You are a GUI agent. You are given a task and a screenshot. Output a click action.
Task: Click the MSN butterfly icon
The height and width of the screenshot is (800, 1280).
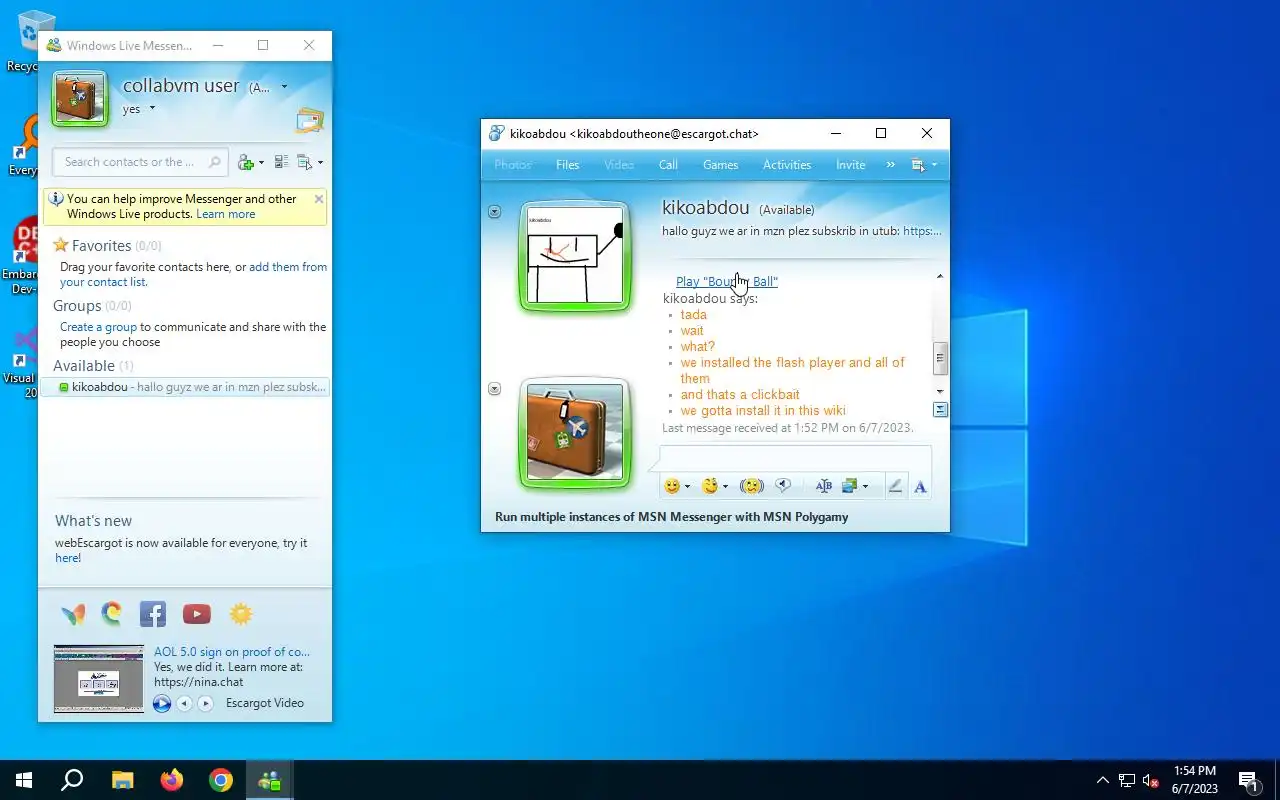tap(73, 614)
